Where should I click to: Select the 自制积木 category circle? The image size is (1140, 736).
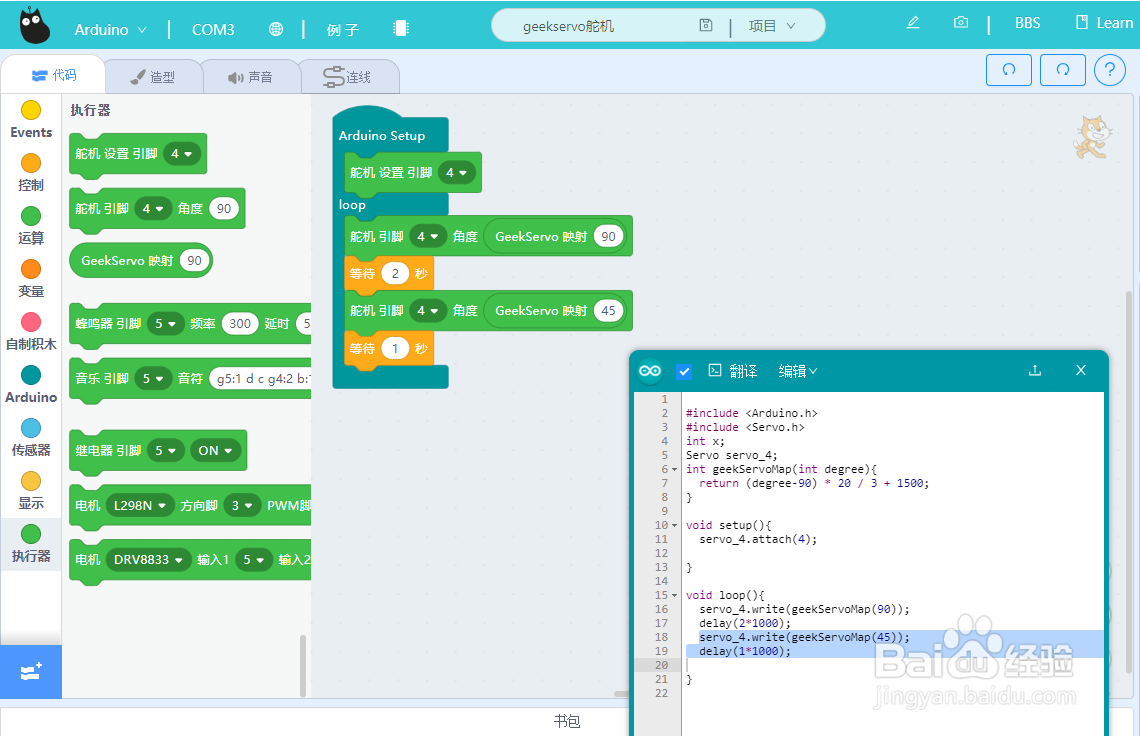click(x=31, y=322)
